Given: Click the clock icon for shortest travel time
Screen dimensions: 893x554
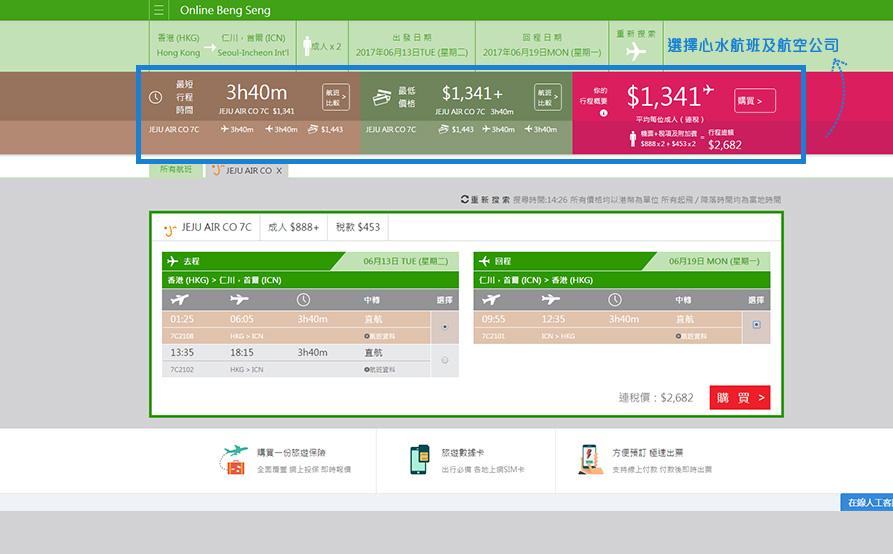Looking at the screenshot, I should click(155, 97).
